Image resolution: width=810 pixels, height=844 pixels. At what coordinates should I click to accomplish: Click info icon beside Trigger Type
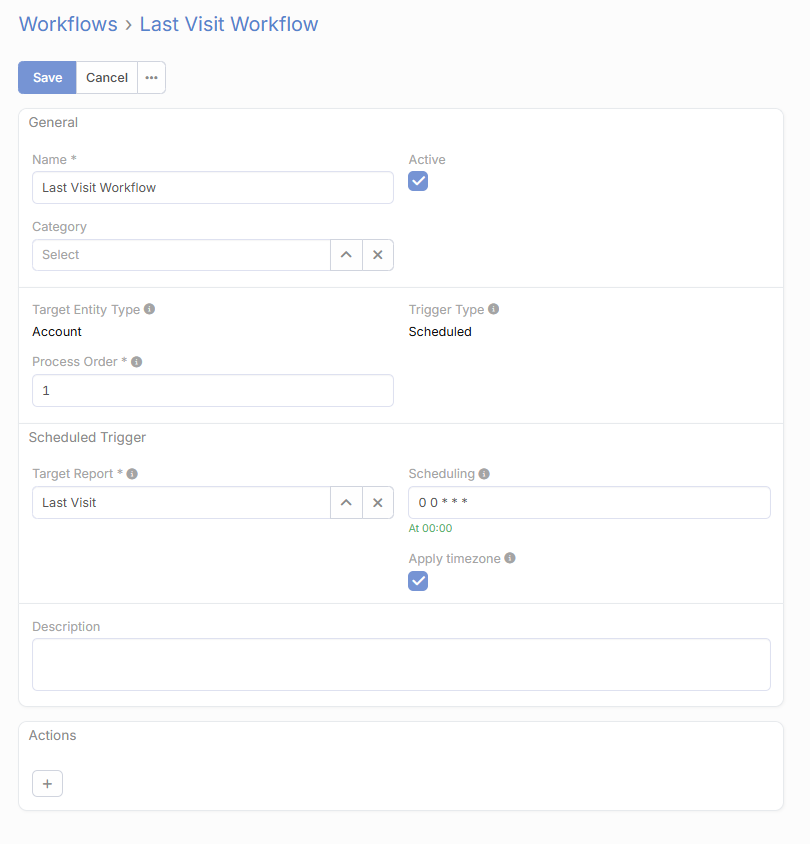pyautogui.click(x=493, y=309)
